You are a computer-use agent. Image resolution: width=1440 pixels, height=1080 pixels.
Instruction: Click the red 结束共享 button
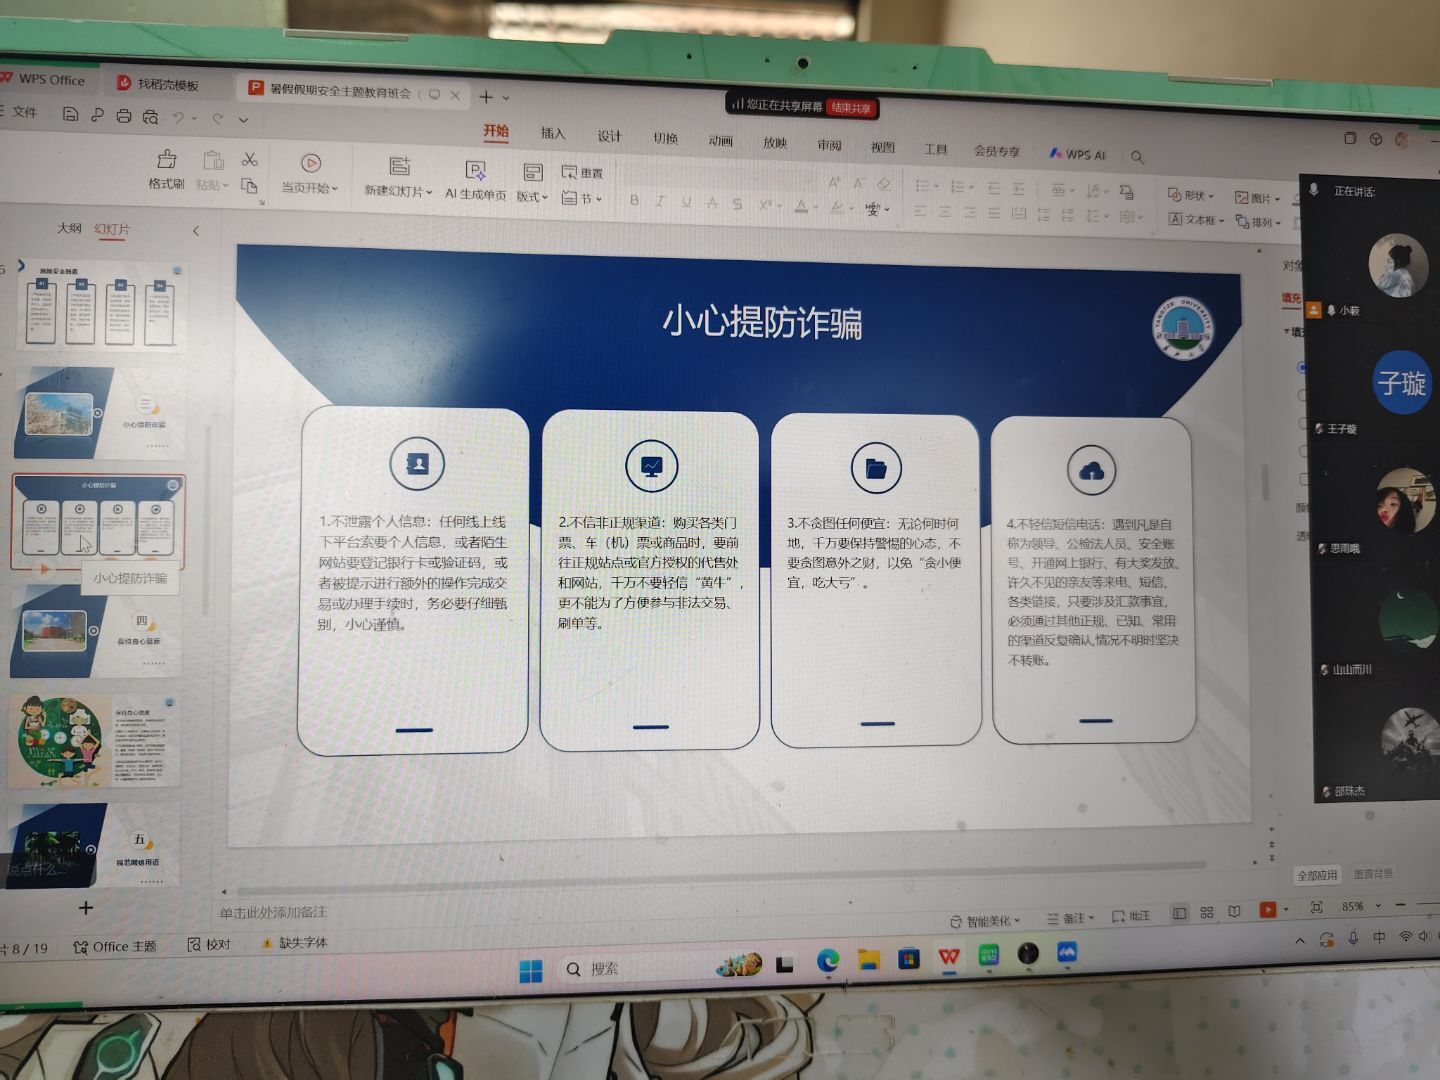click(851, 107)
